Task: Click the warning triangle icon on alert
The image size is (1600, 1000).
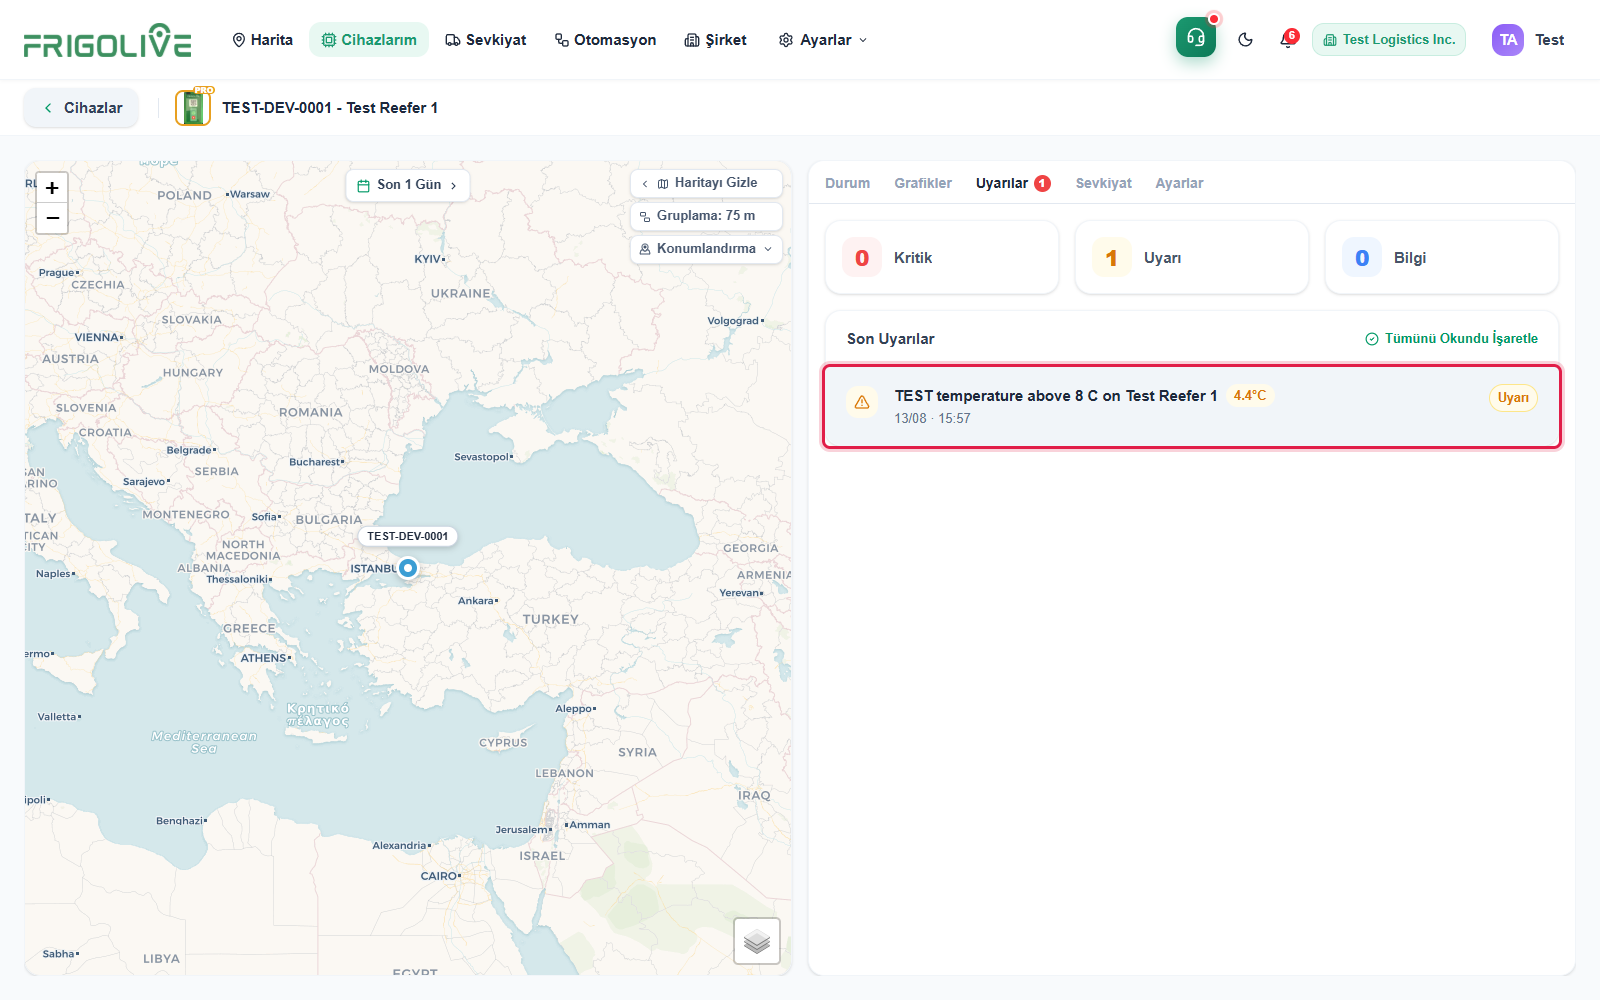Action: tap(862, 402)
